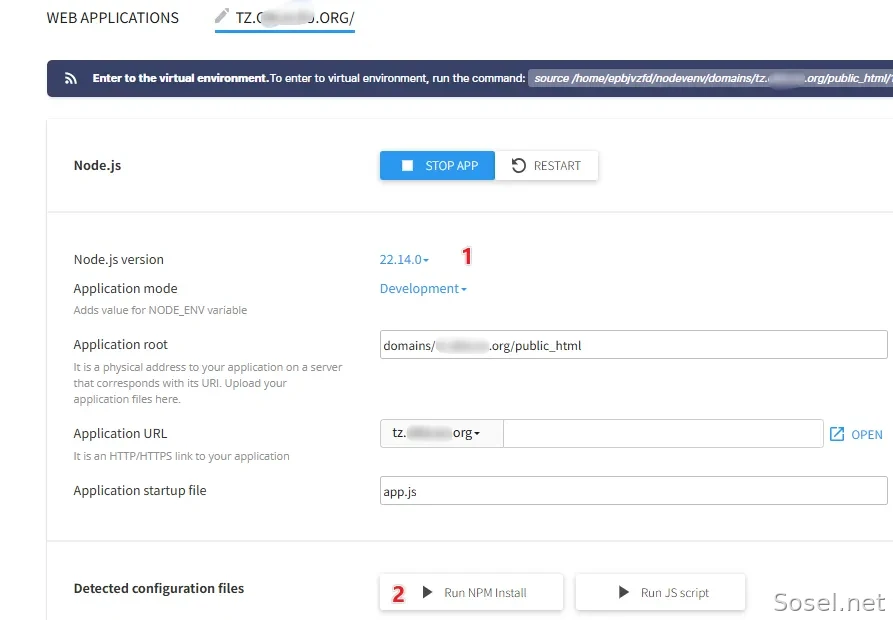This screenshot has height=620, width=893.
Task: Click the 'Node.js version' label
Action: click(x=118, y=260)
